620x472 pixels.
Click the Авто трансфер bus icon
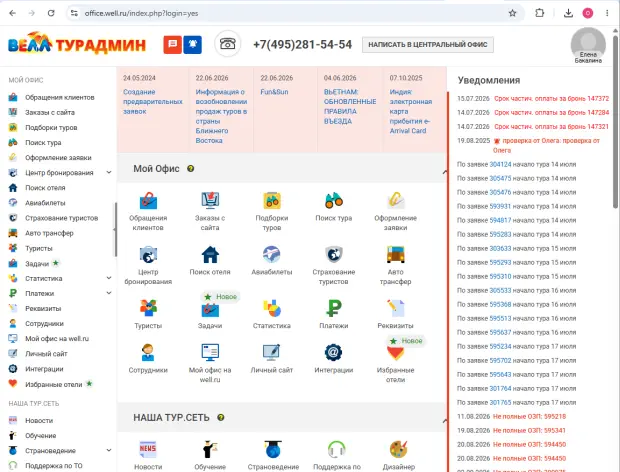tap(395, 255)
